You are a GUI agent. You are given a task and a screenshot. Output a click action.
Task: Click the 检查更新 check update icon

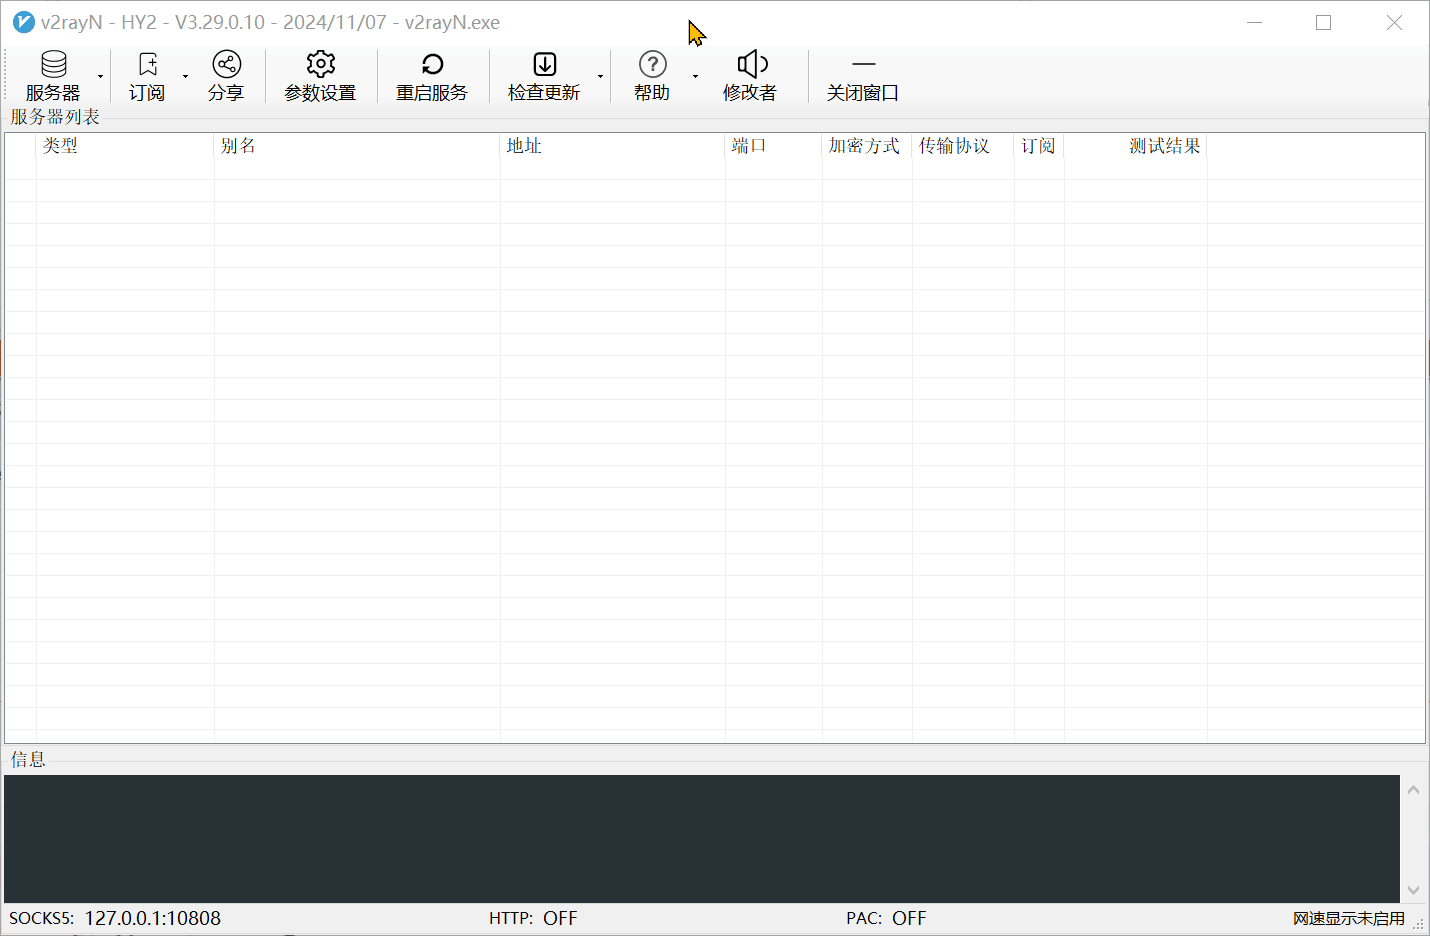click(x=544, y=66)
